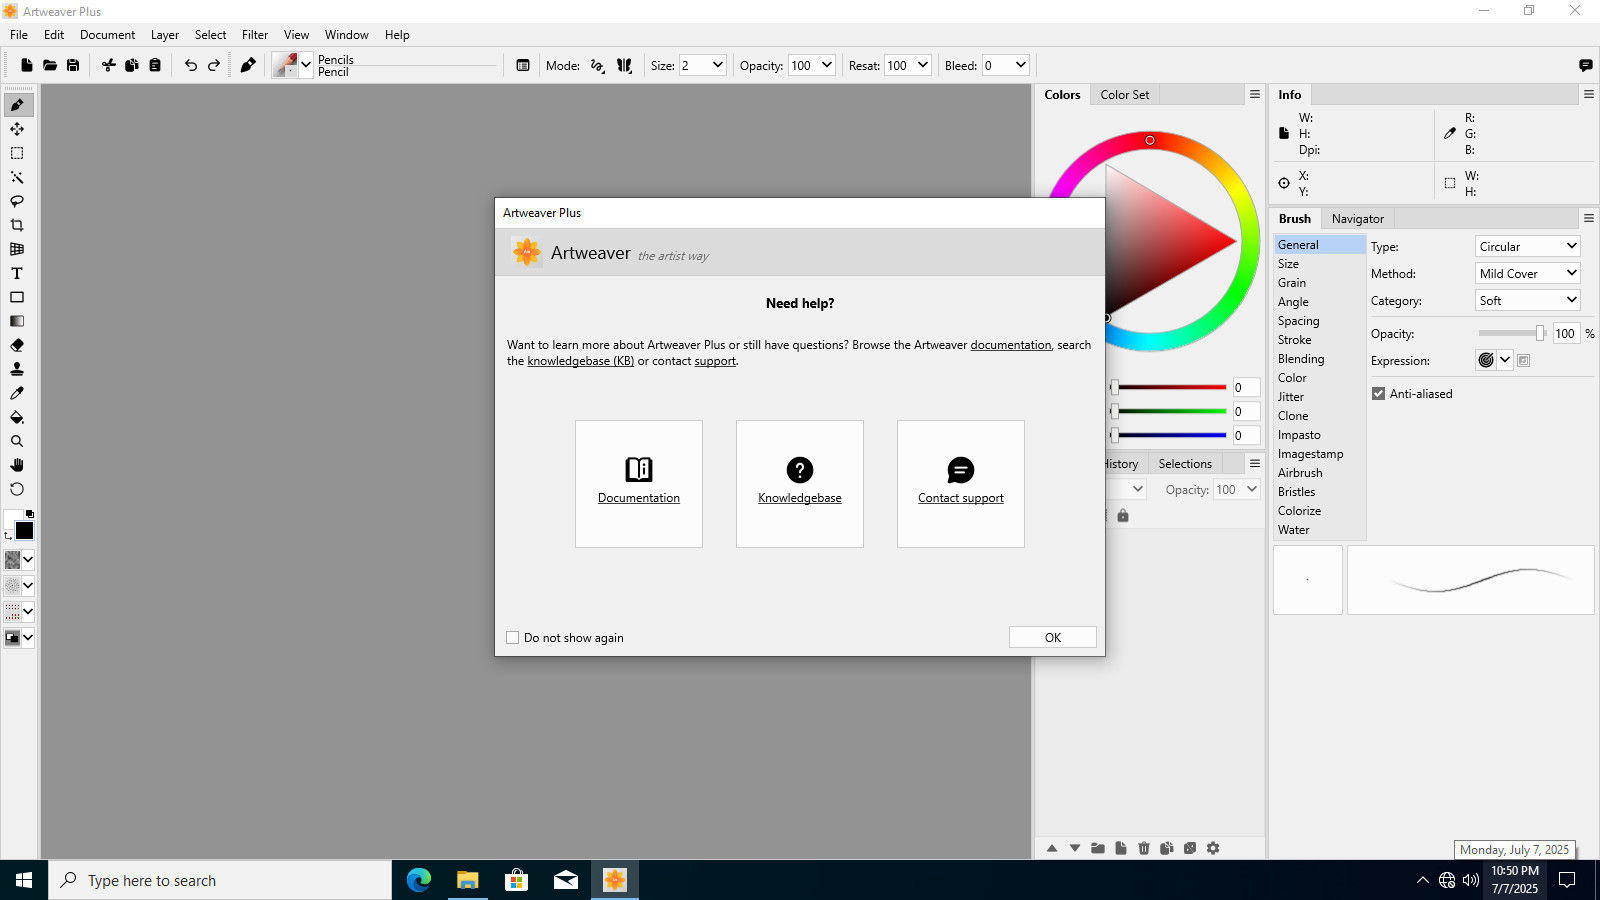Toggle invert expression checkbox icon
Screen dimensions: 1600x900
(x=1524, y=361)
